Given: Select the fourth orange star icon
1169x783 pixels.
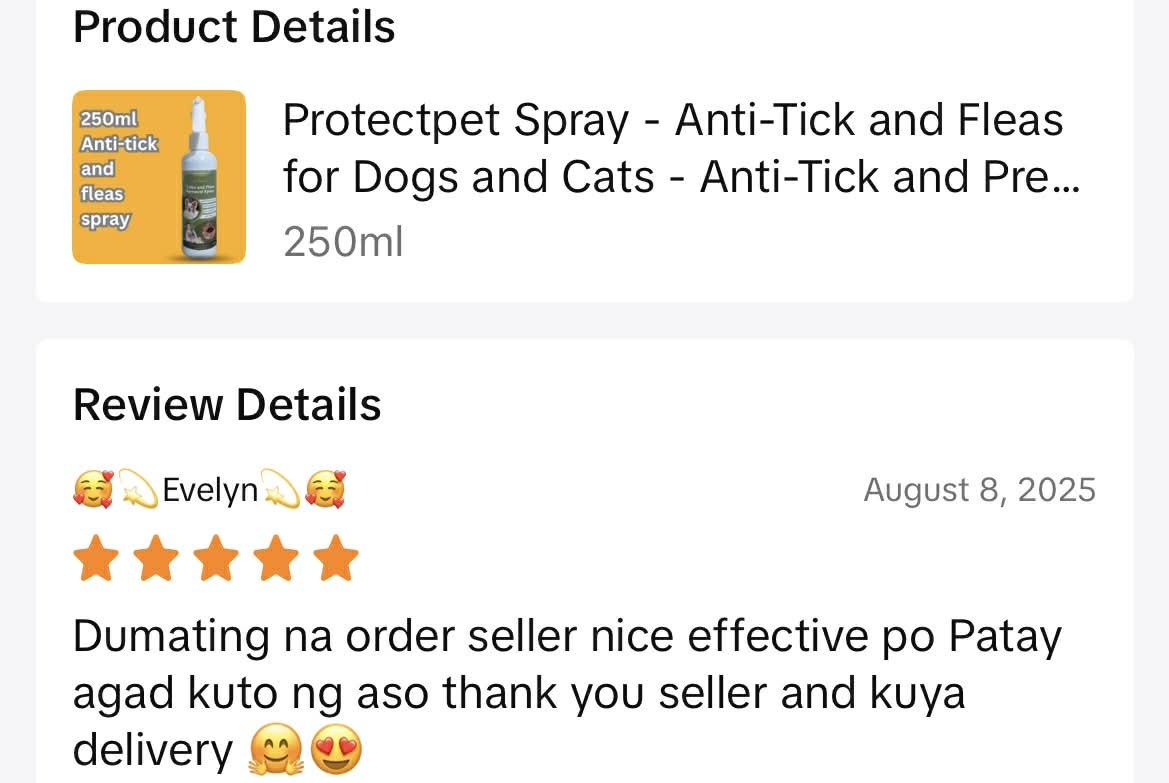Looking at the screenshot, I should (x=276, y=558).
